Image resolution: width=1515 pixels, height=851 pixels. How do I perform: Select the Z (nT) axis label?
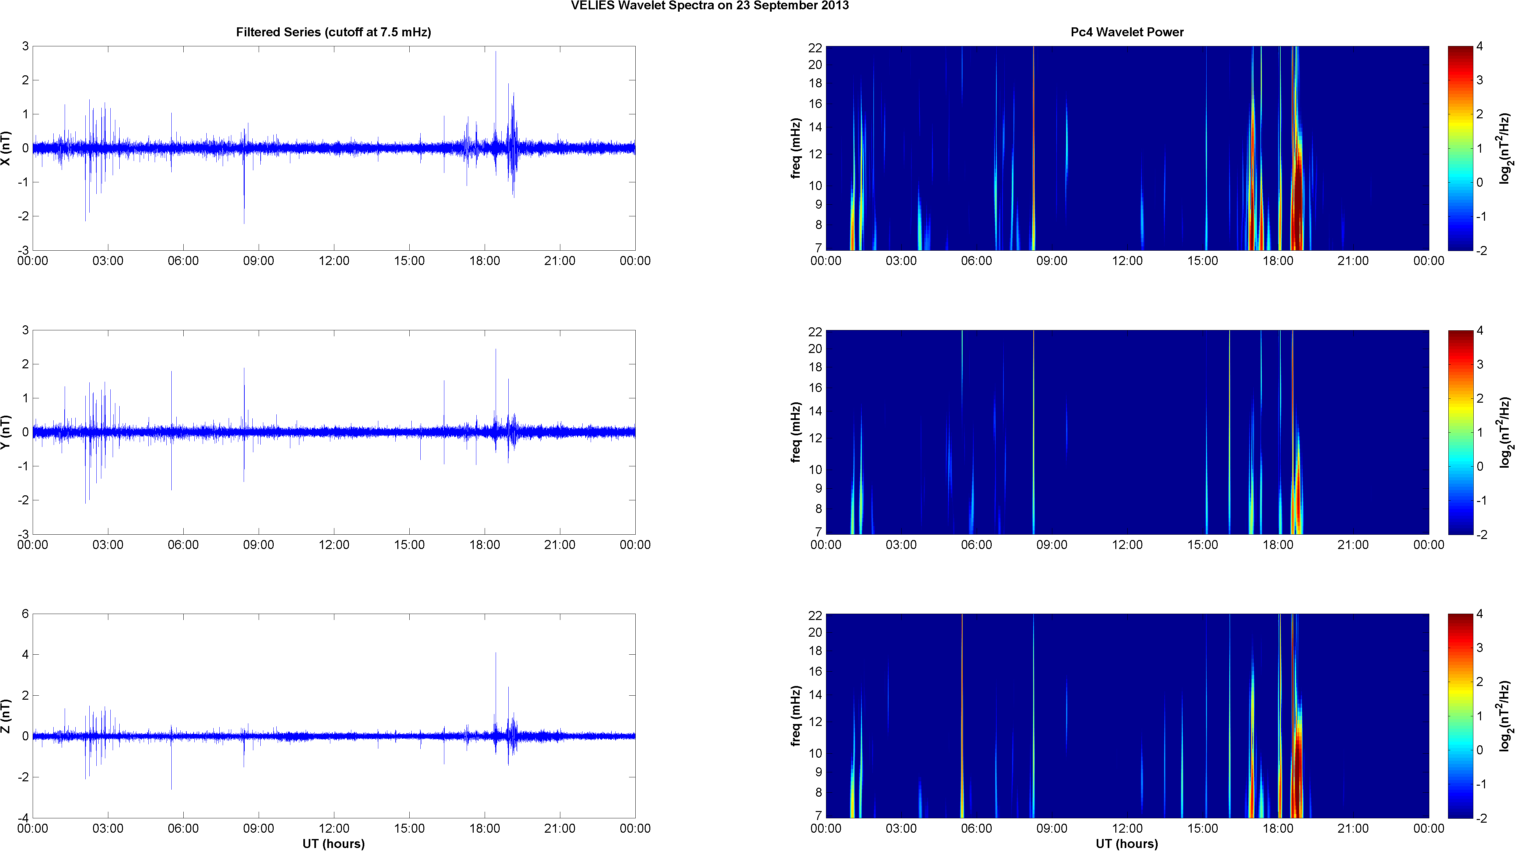pyautogui.click(x=8, y=716)
